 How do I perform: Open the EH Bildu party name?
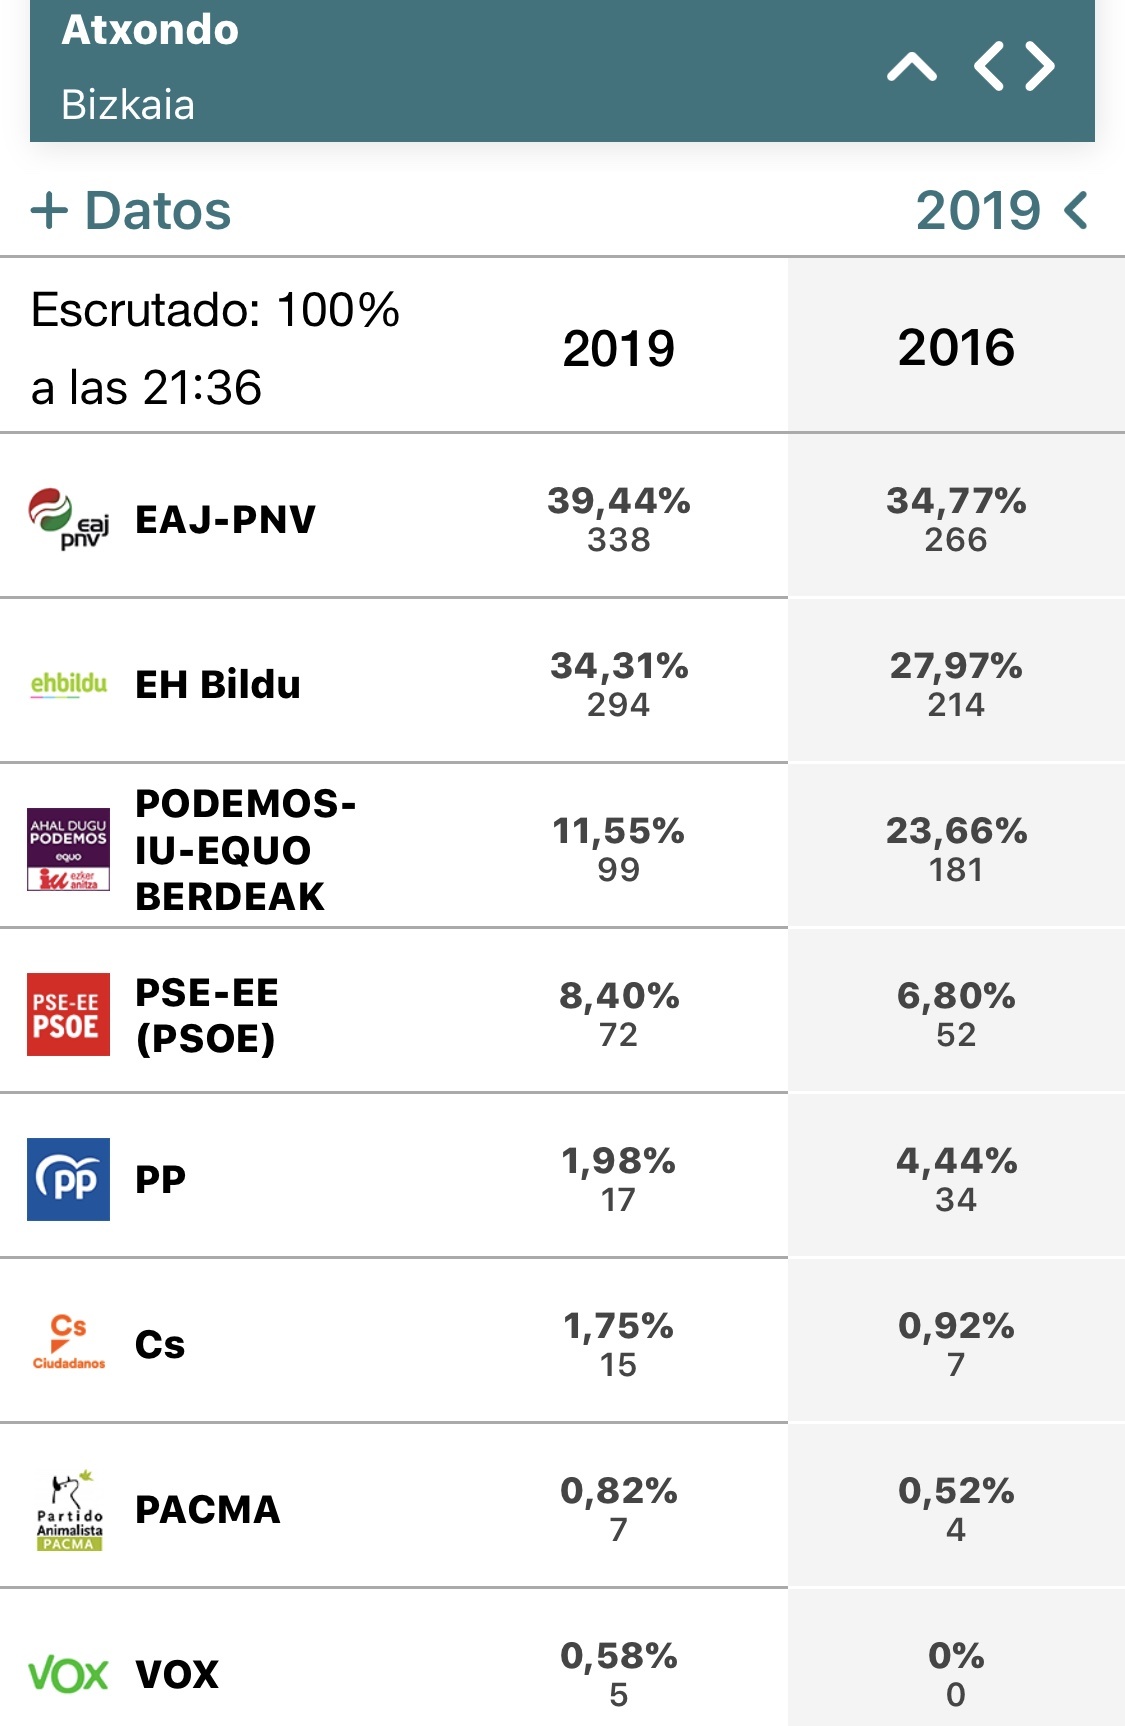point(218,684)
